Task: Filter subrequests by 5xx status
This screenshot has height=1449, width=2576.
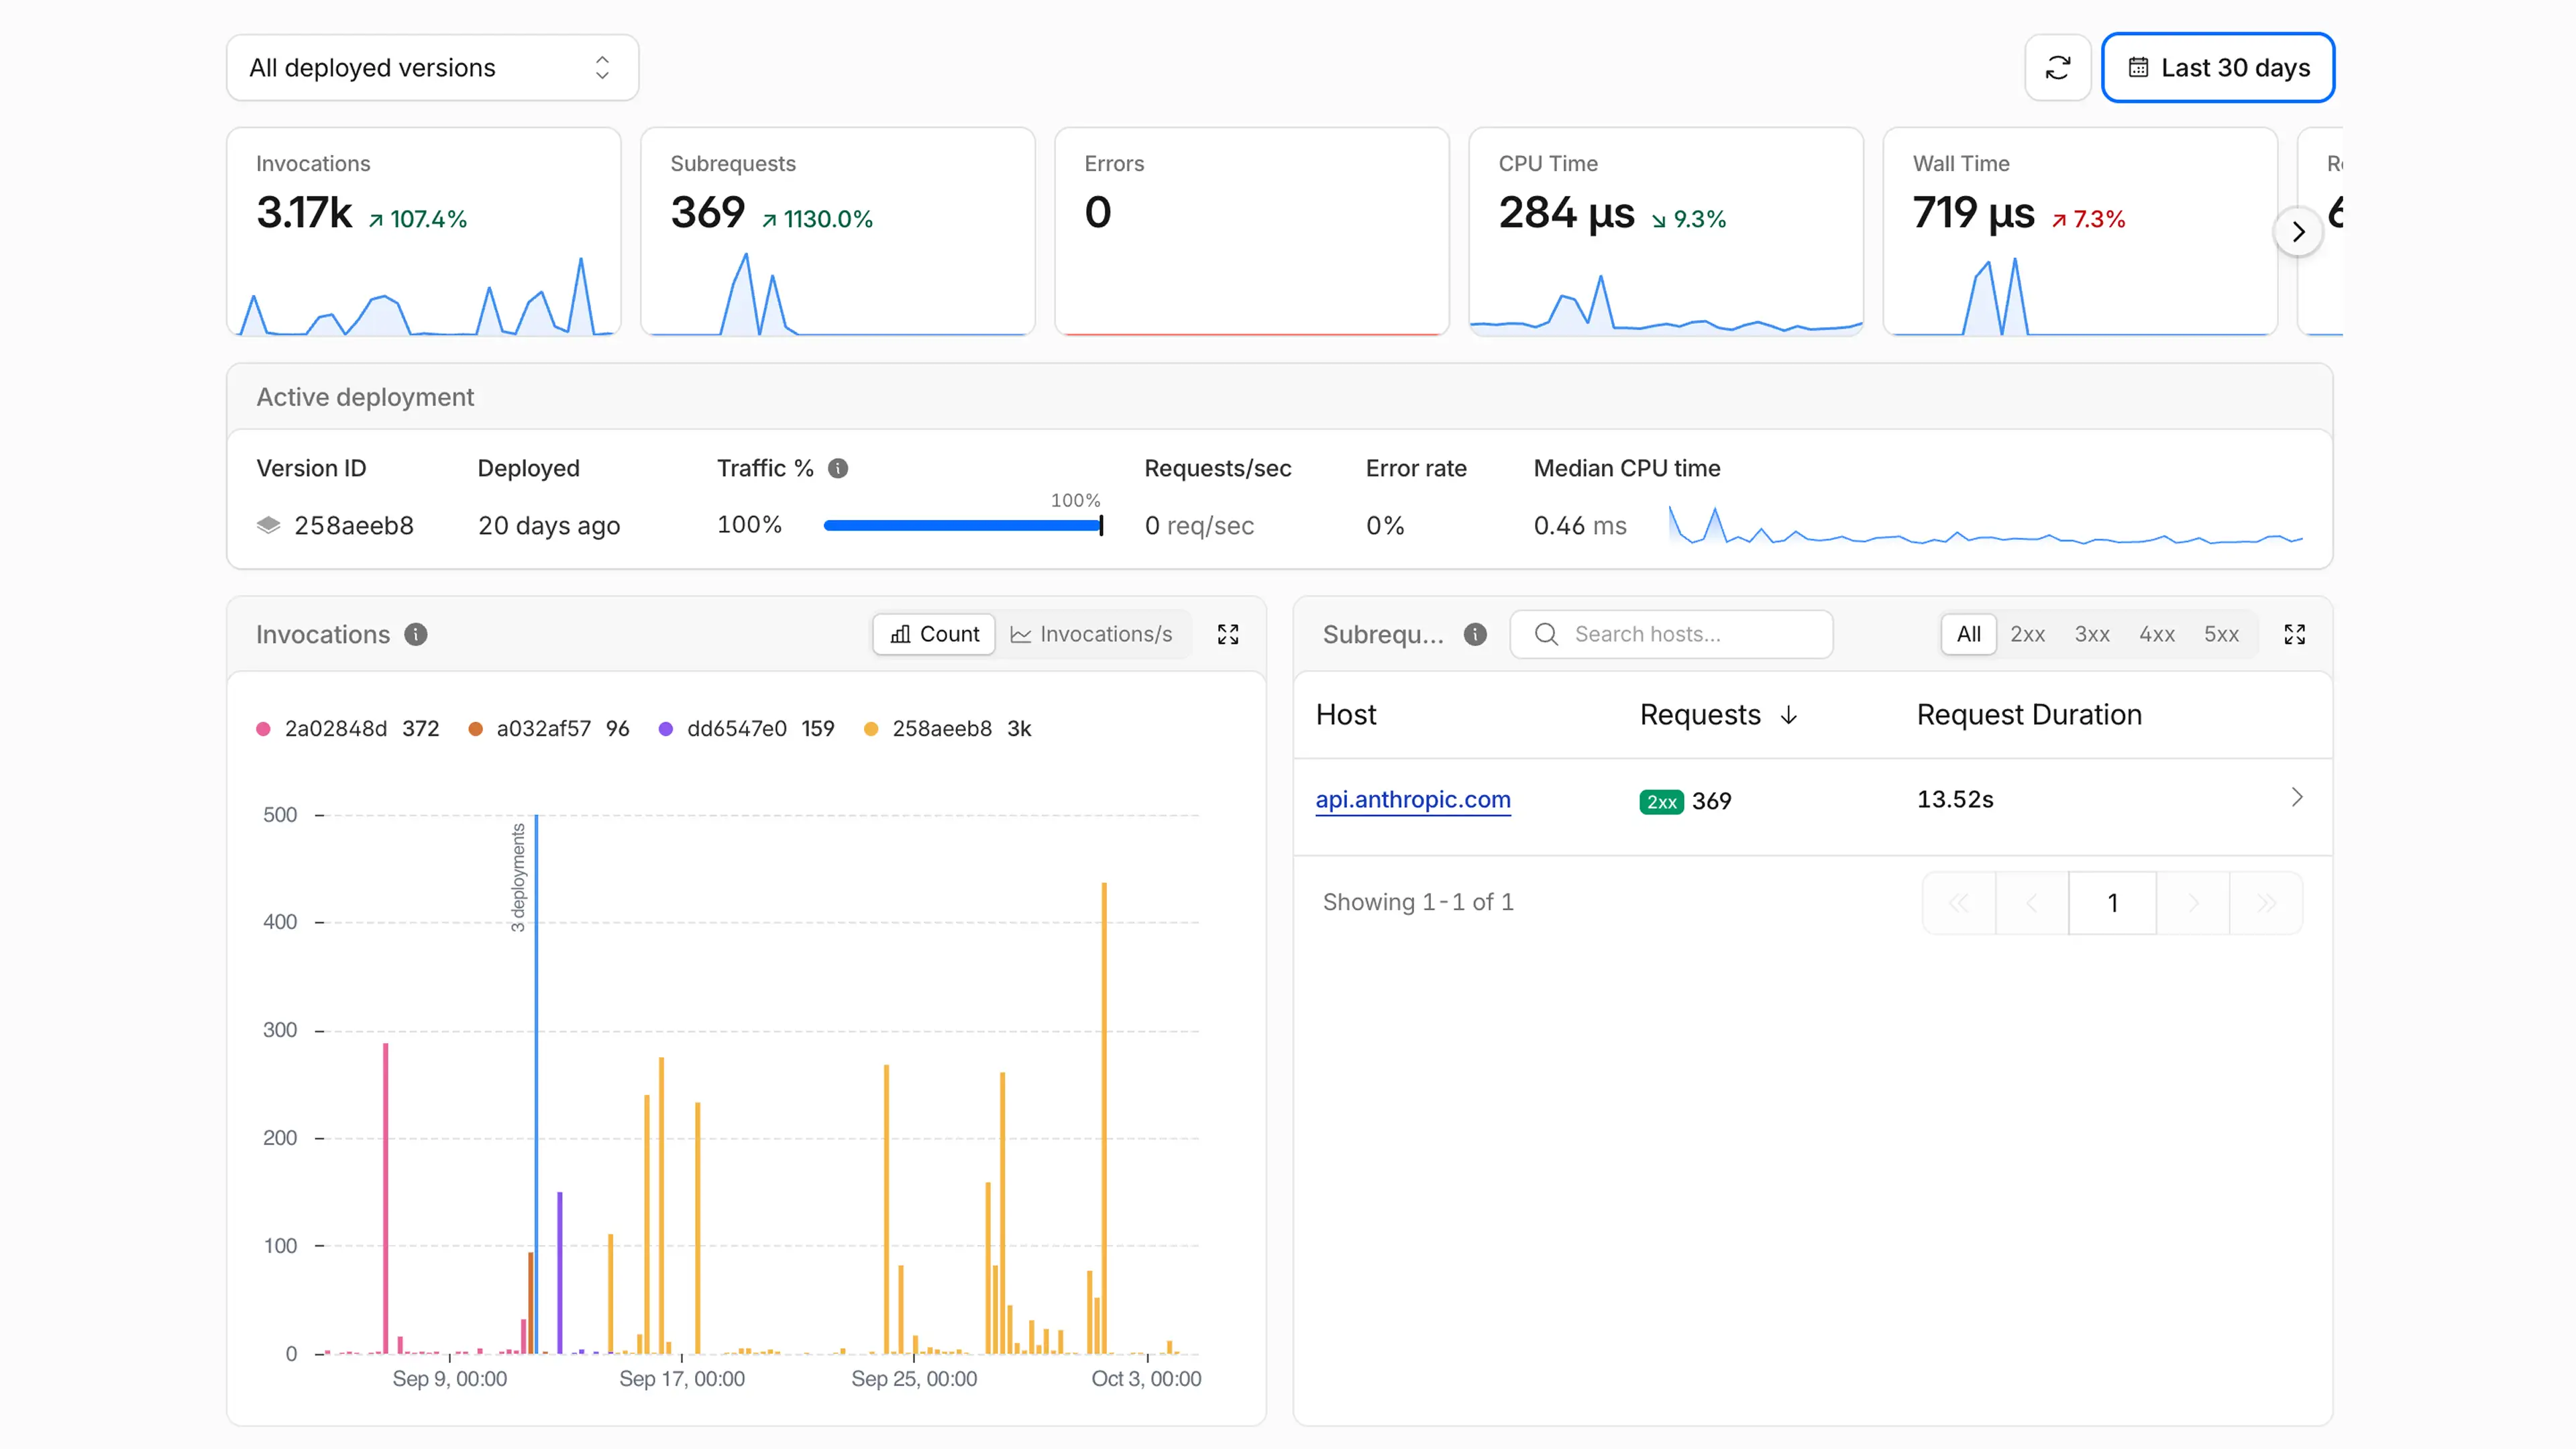Action: [2221, 634]
